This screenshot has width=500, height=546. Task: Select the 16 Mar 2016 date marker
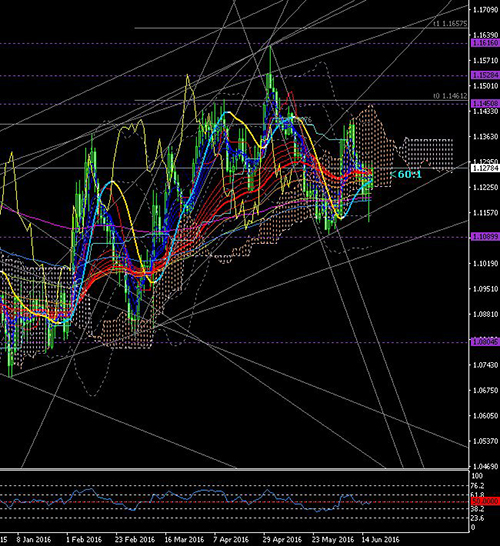(x=184, y=540)
